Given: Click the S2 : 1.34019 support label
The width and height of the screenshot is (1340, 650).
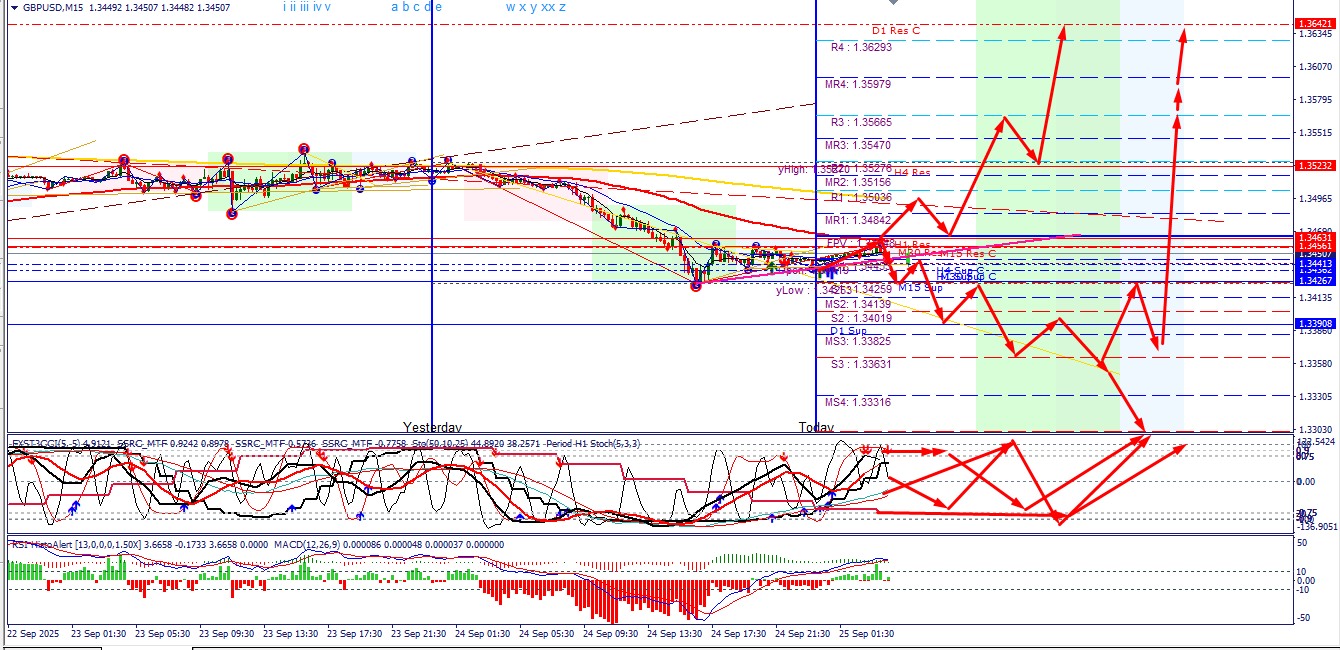Looking at the screenshot, I should (861, 318).
